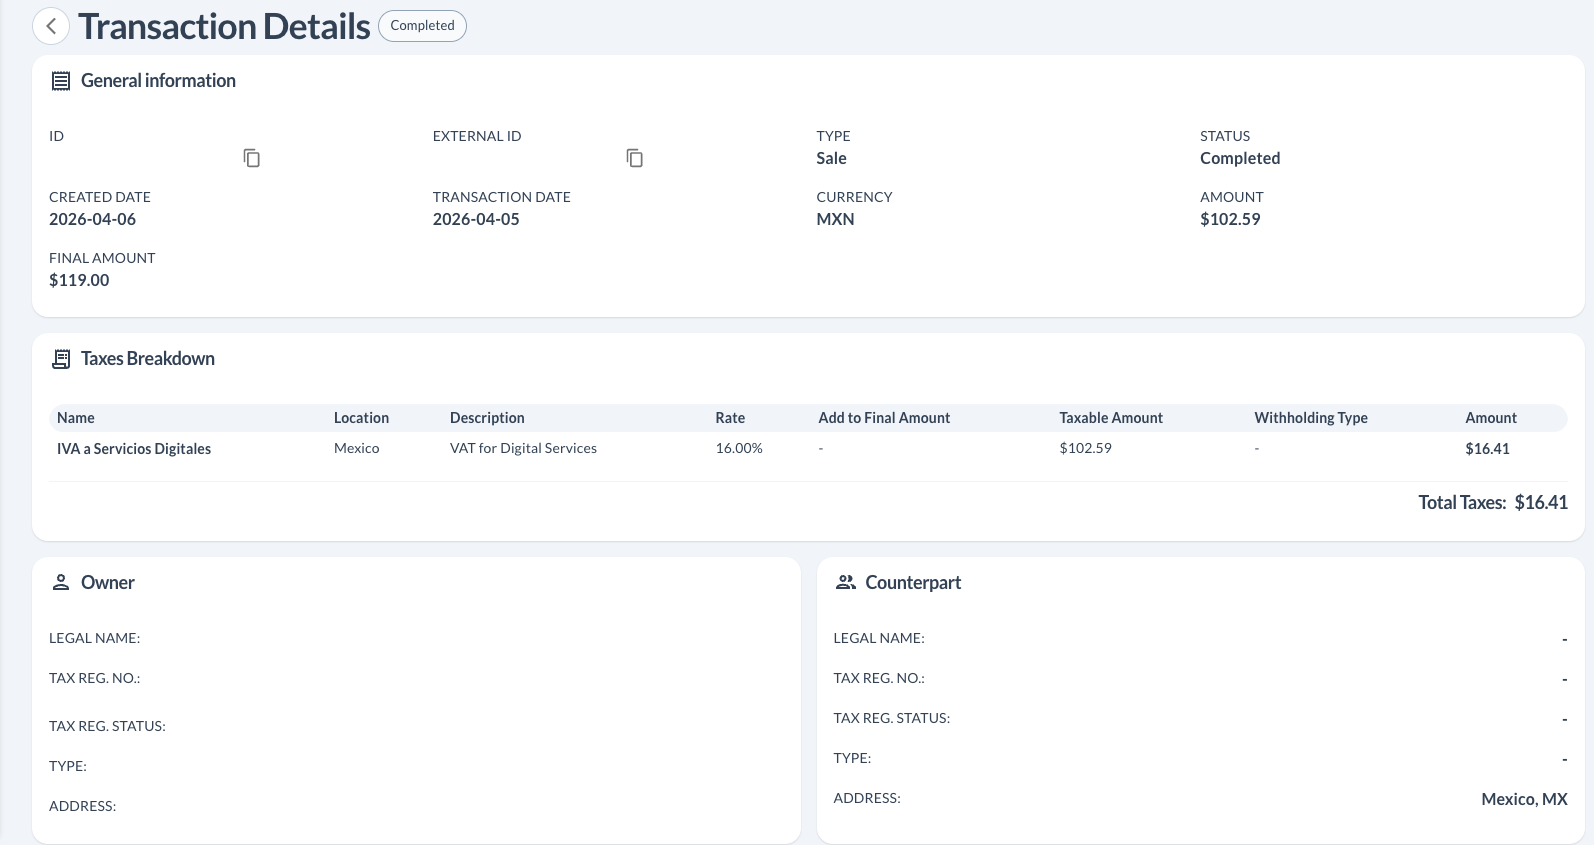The width and height of the screenshot is (1594, 845).
Task: Click the Completed status badge
Action: [x=422, y=26]
